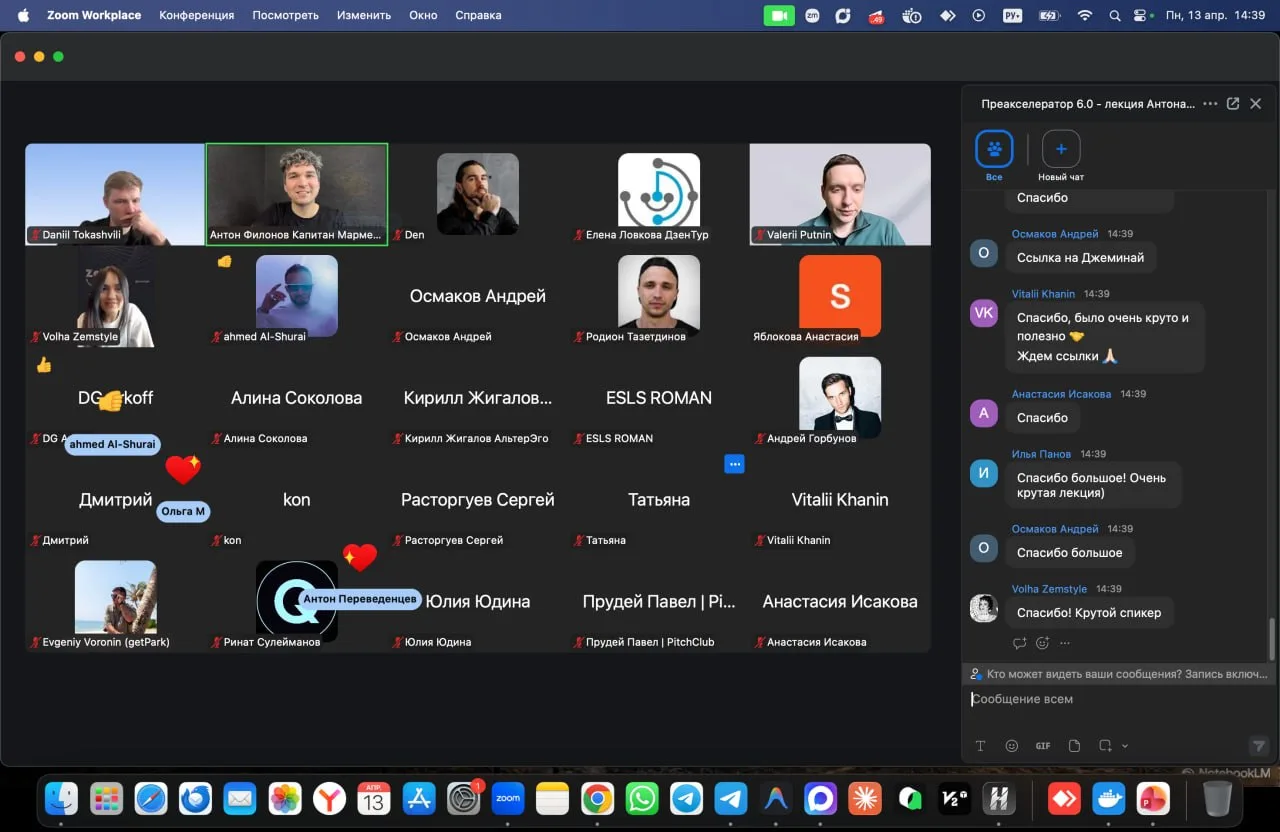
Task: Open Google Chrome from the Dock
Action: pyautogui.click(x=597, y=798)
